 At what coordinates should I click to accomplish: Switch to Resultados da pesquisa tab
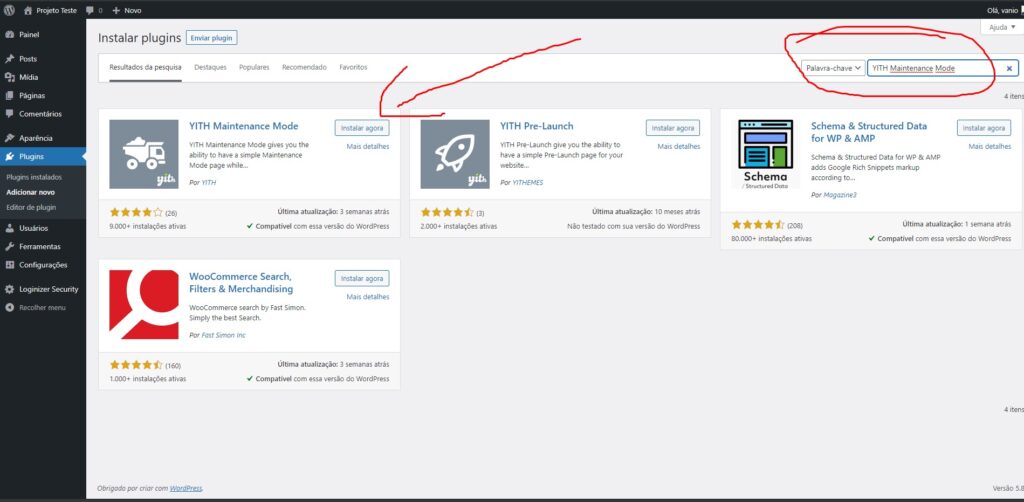(146, 67)
